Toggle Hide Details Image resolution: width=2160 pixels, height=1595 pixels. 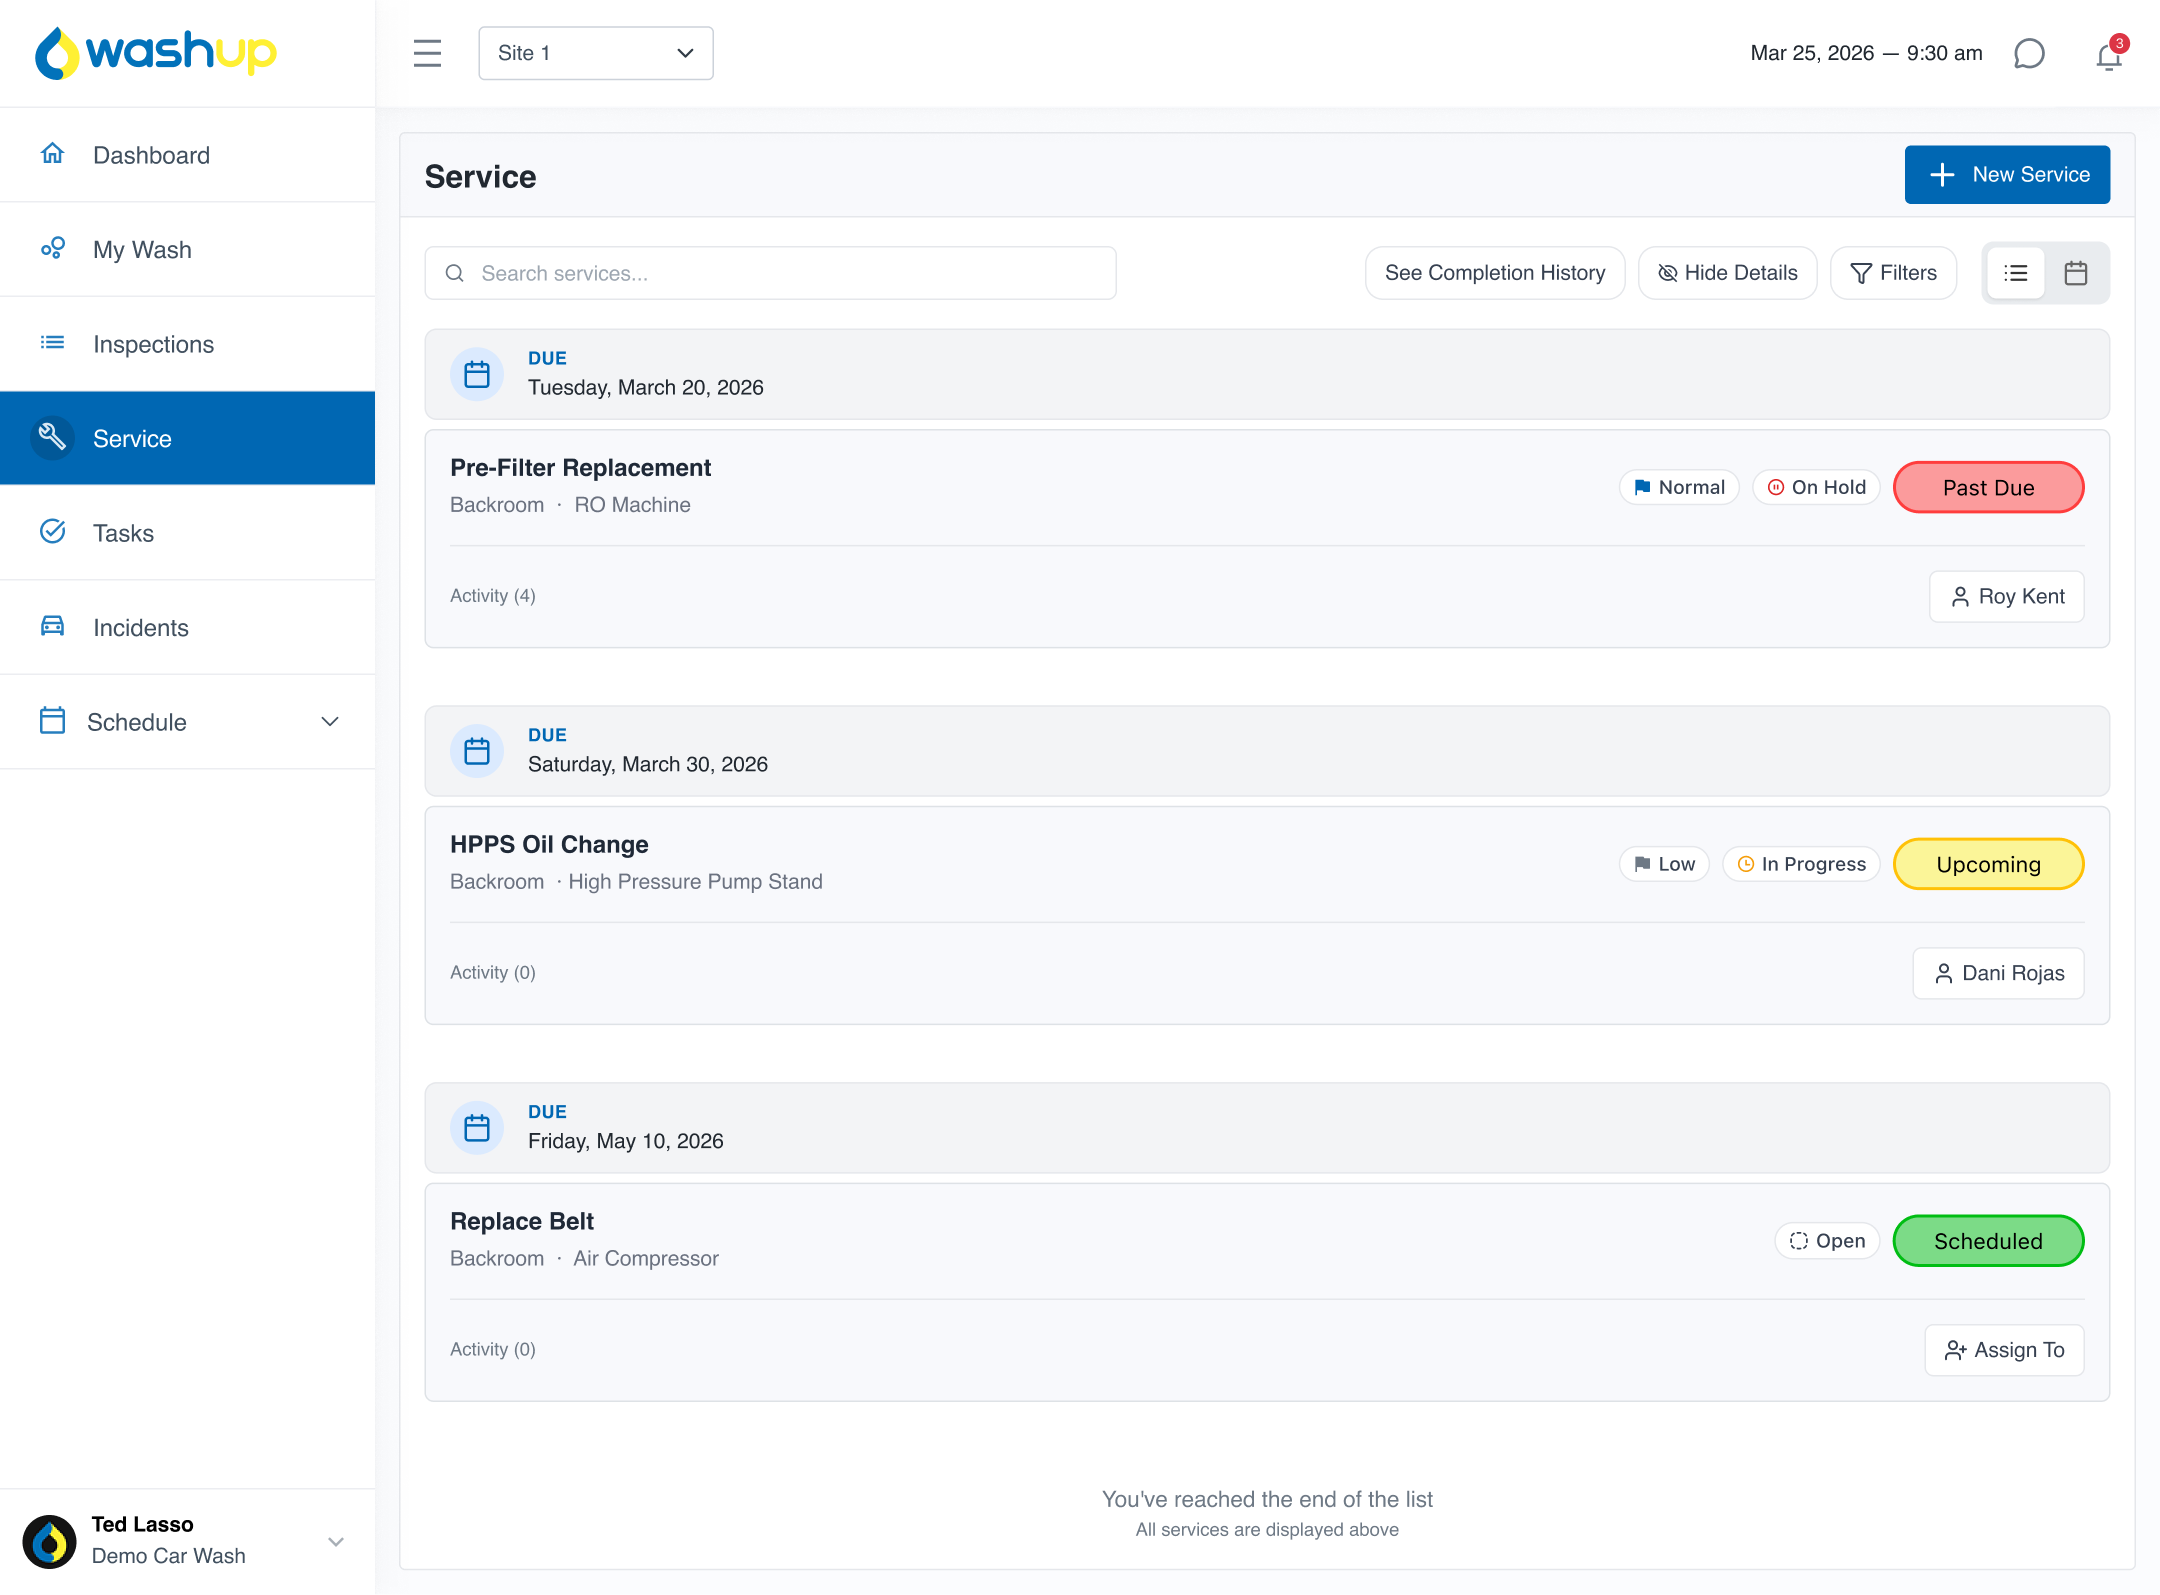(1727, 273)
